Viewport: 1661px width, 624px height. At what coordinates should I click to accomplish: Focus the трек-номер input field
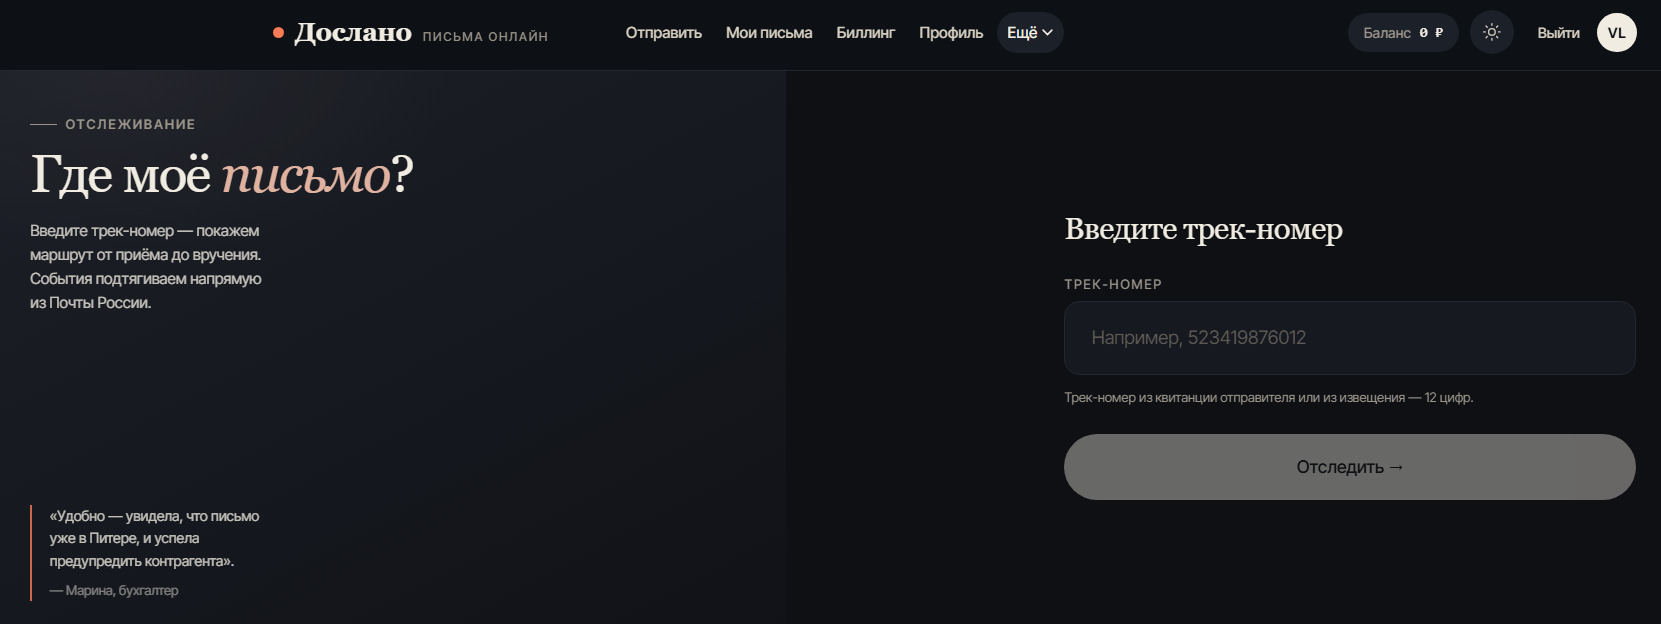(1350, 338)
